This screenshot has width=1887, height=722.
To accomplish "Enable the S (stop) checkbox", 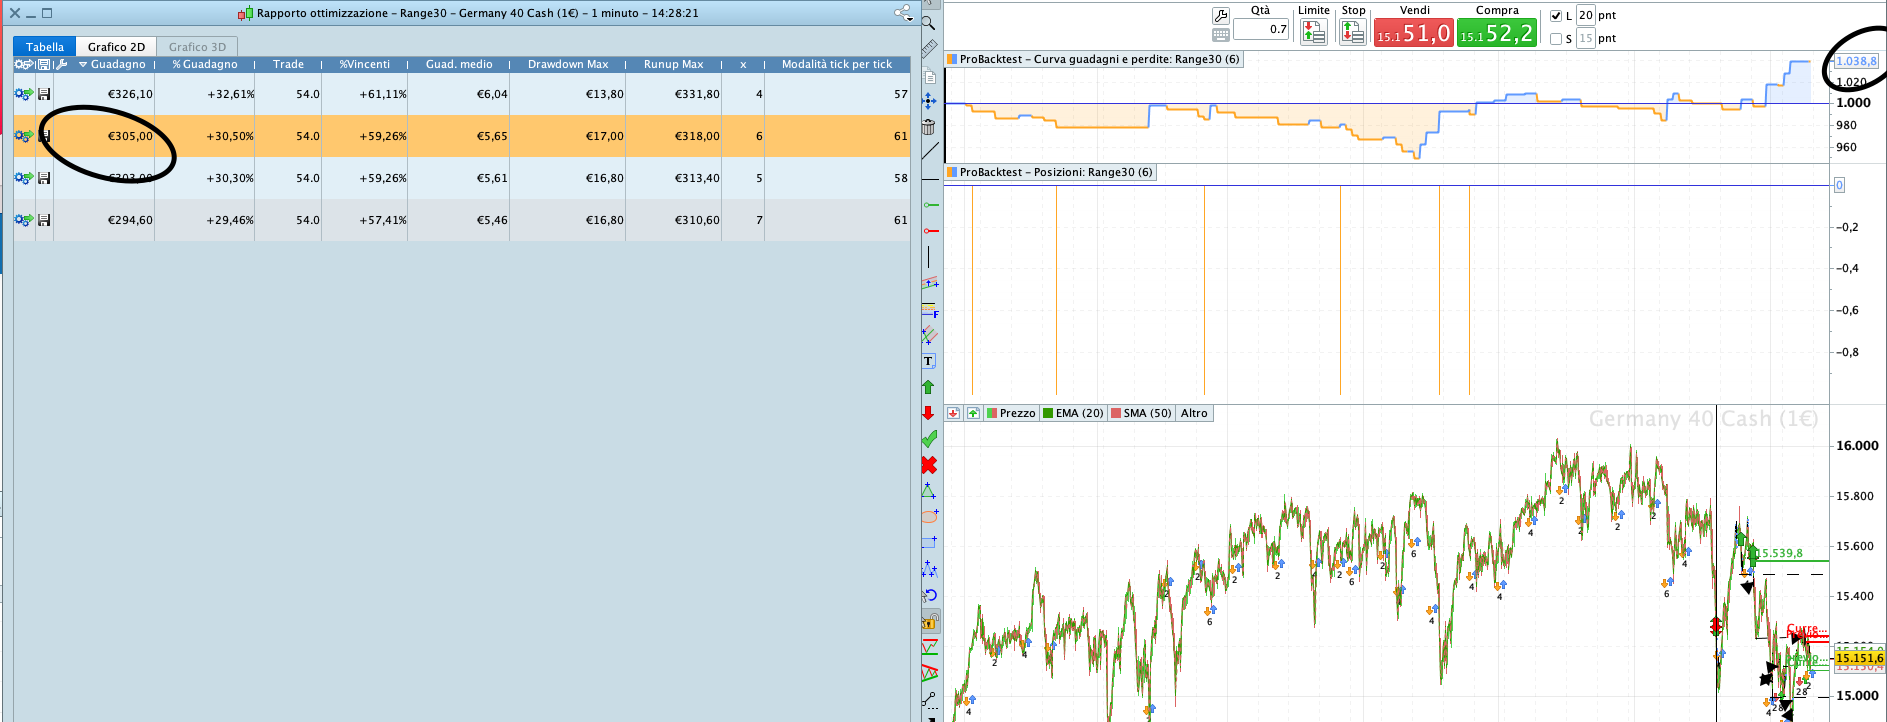I will [1555, 39].
